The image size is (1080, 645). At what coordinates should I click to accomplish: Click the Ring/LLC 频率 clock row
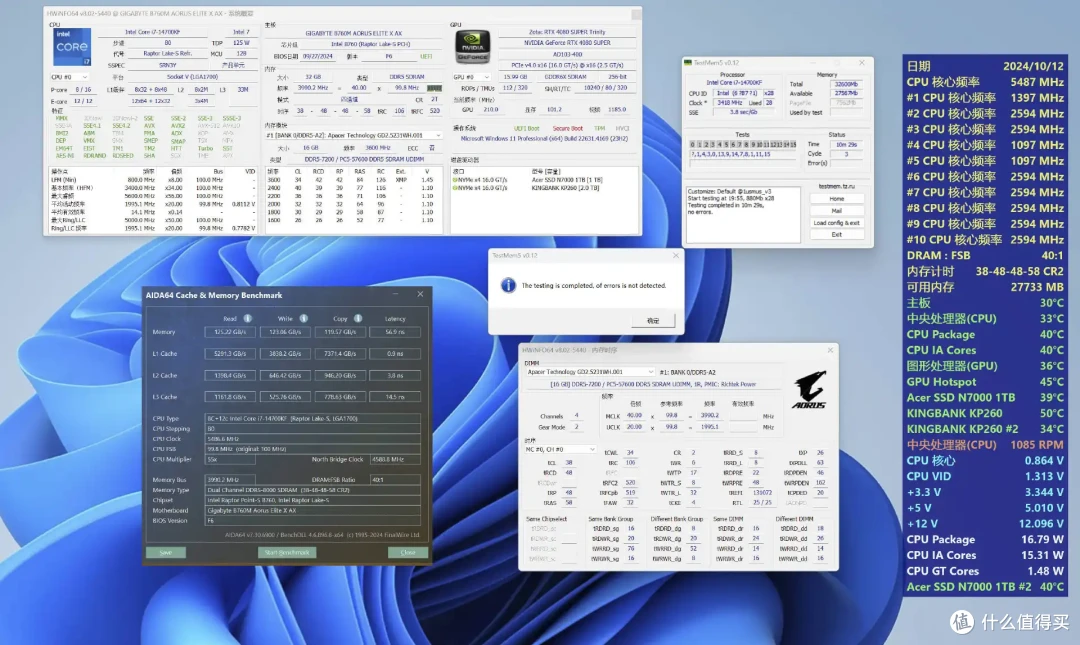click(x=153, y=228)
